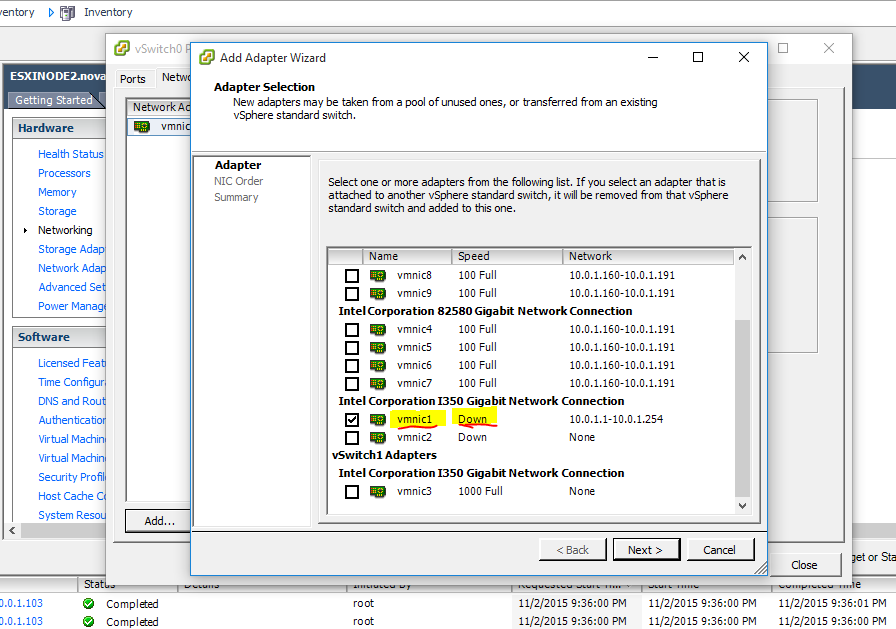Check the vmnic4 adapter checkbox

(352, 330)
